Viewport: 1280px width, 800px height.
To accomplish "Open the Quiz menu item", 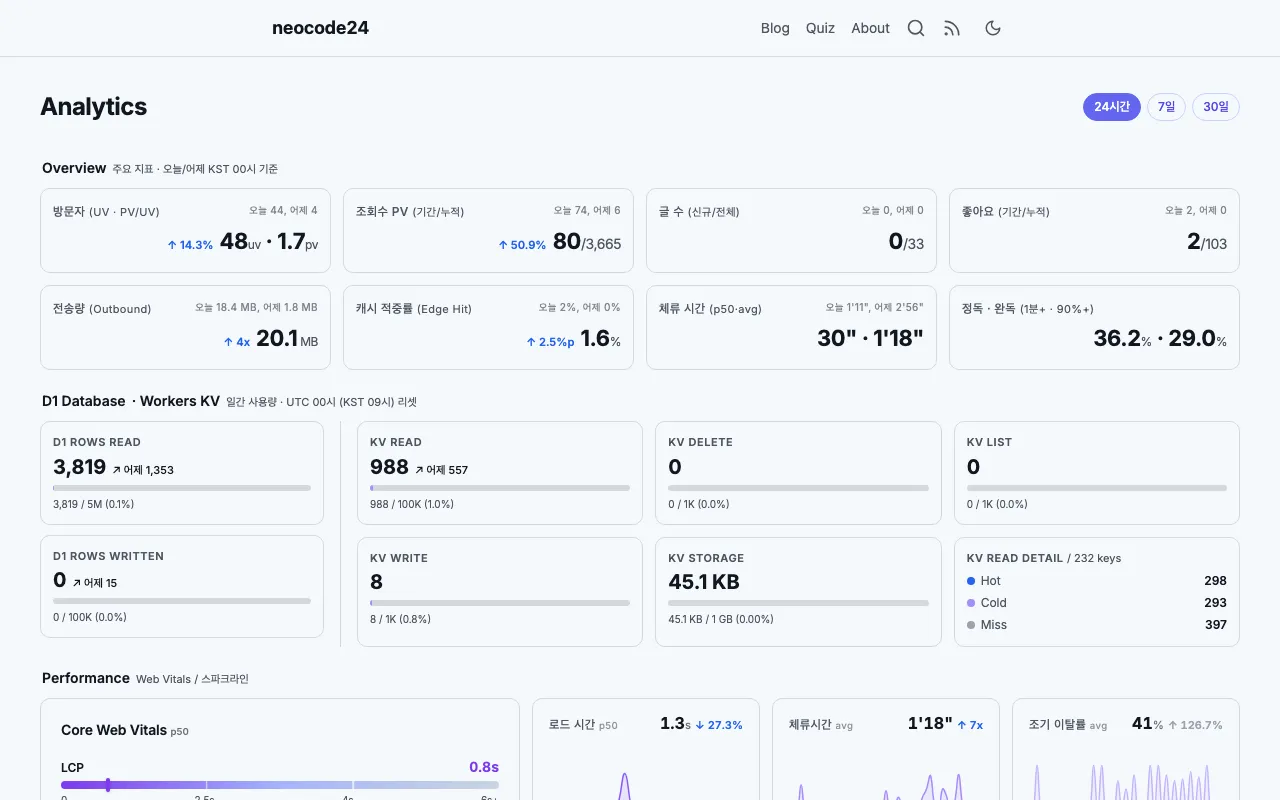I will (x=820, y=28).
